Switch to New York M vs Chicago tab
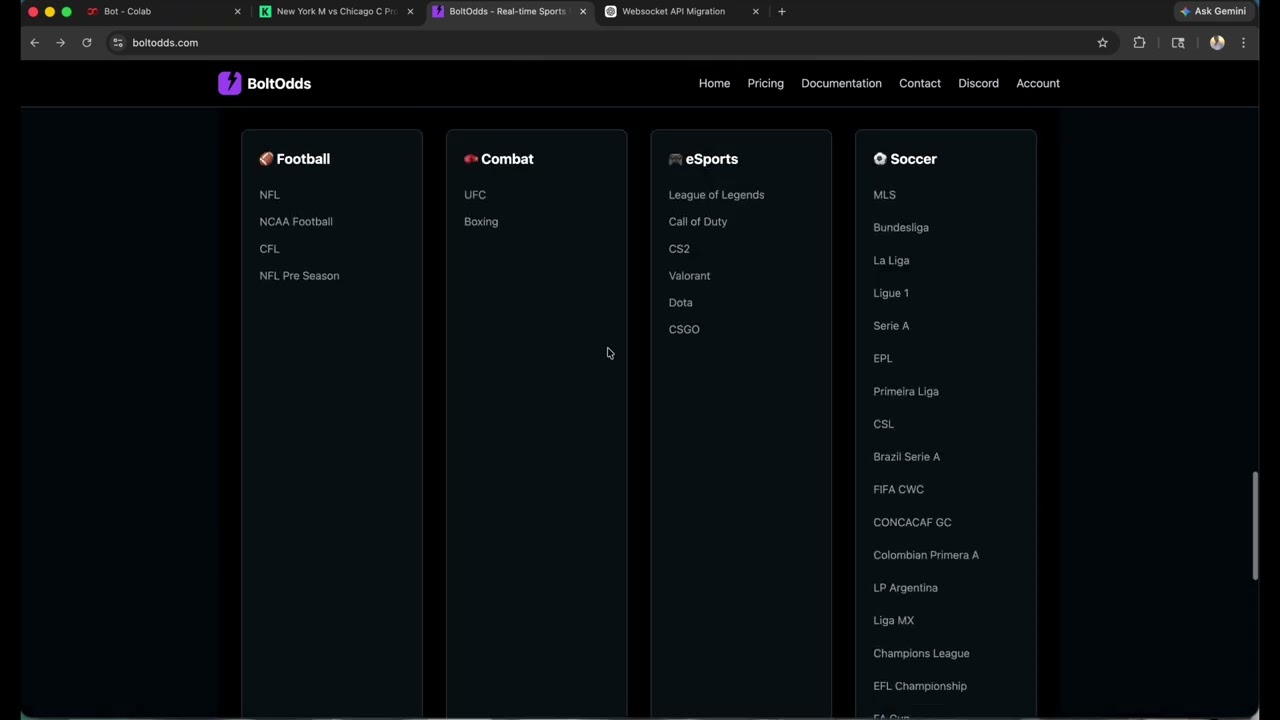Viewport: 1280px width, 720px height. tap(336, 11)
